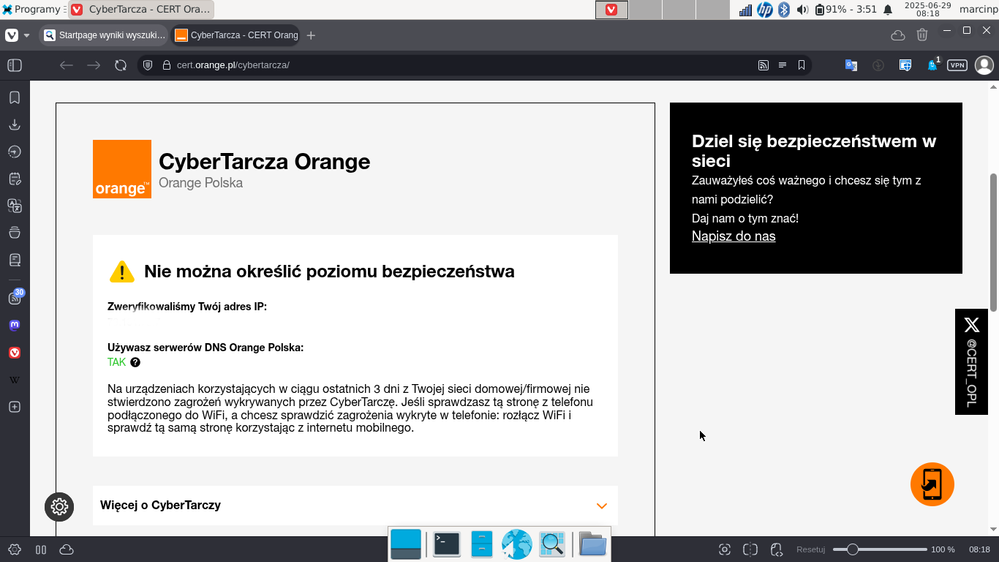Open Vivaldi settings gear in status bar
999x562 pixels.
(14, 549)
